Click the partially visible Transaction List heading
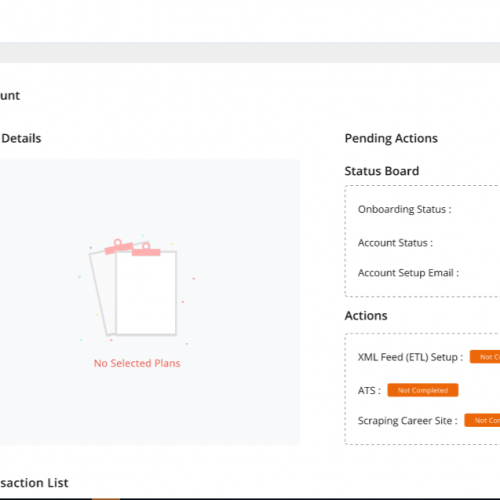Image resolution: width=500 pixels, height=500 pixels. click(x=34, y=483)
